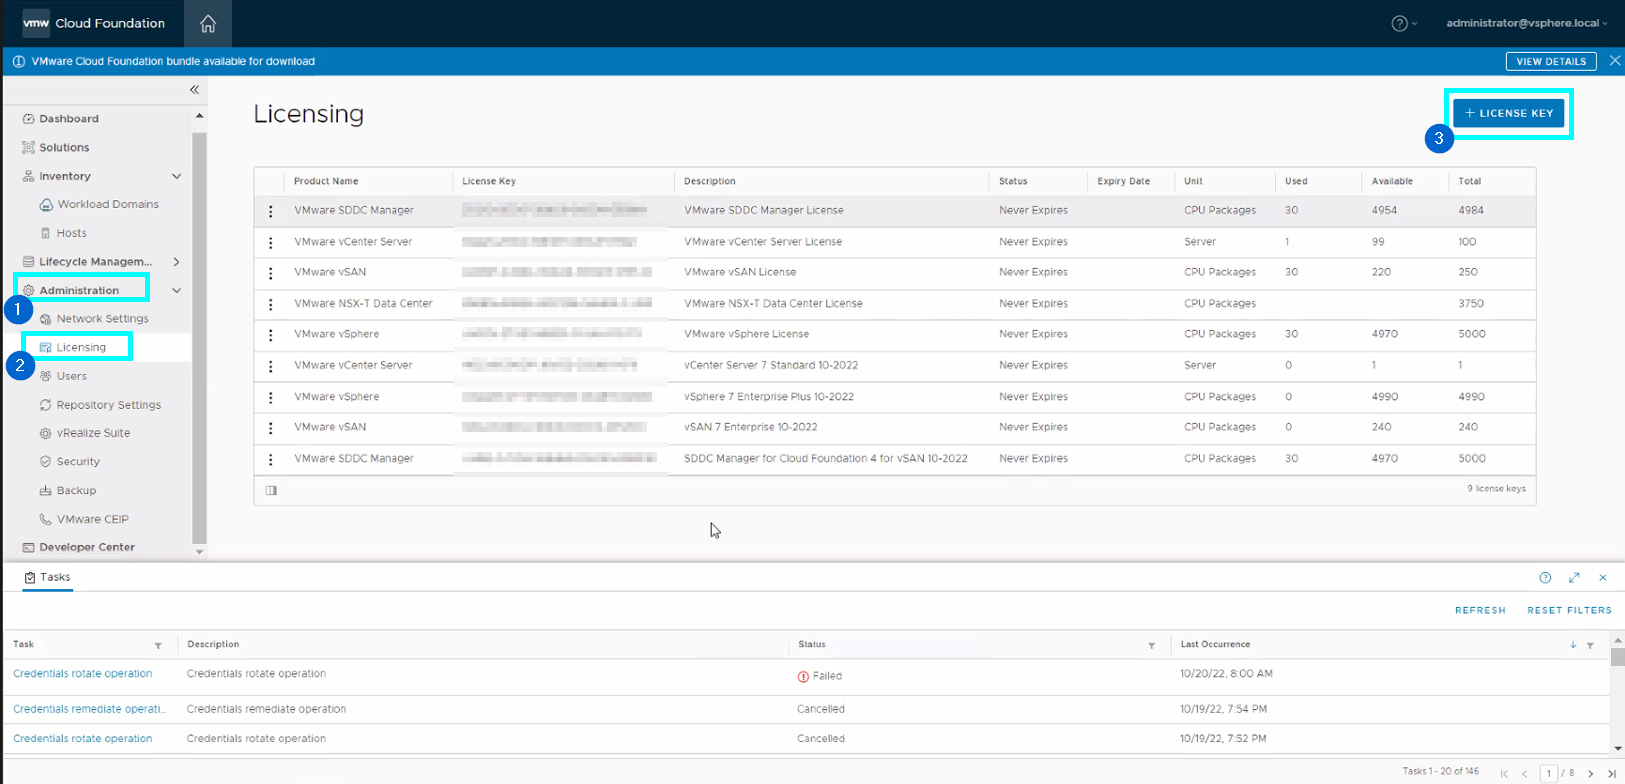Collapse the Administration section chevron

[x=177, y=291]
